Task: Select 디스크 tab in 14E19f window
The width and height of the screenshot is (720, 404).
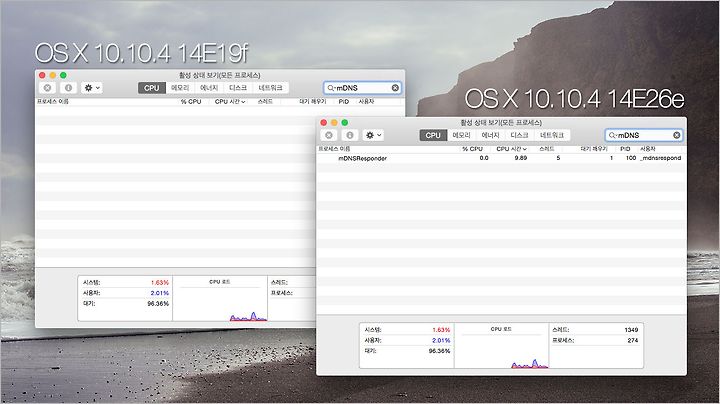Action: 238,88
